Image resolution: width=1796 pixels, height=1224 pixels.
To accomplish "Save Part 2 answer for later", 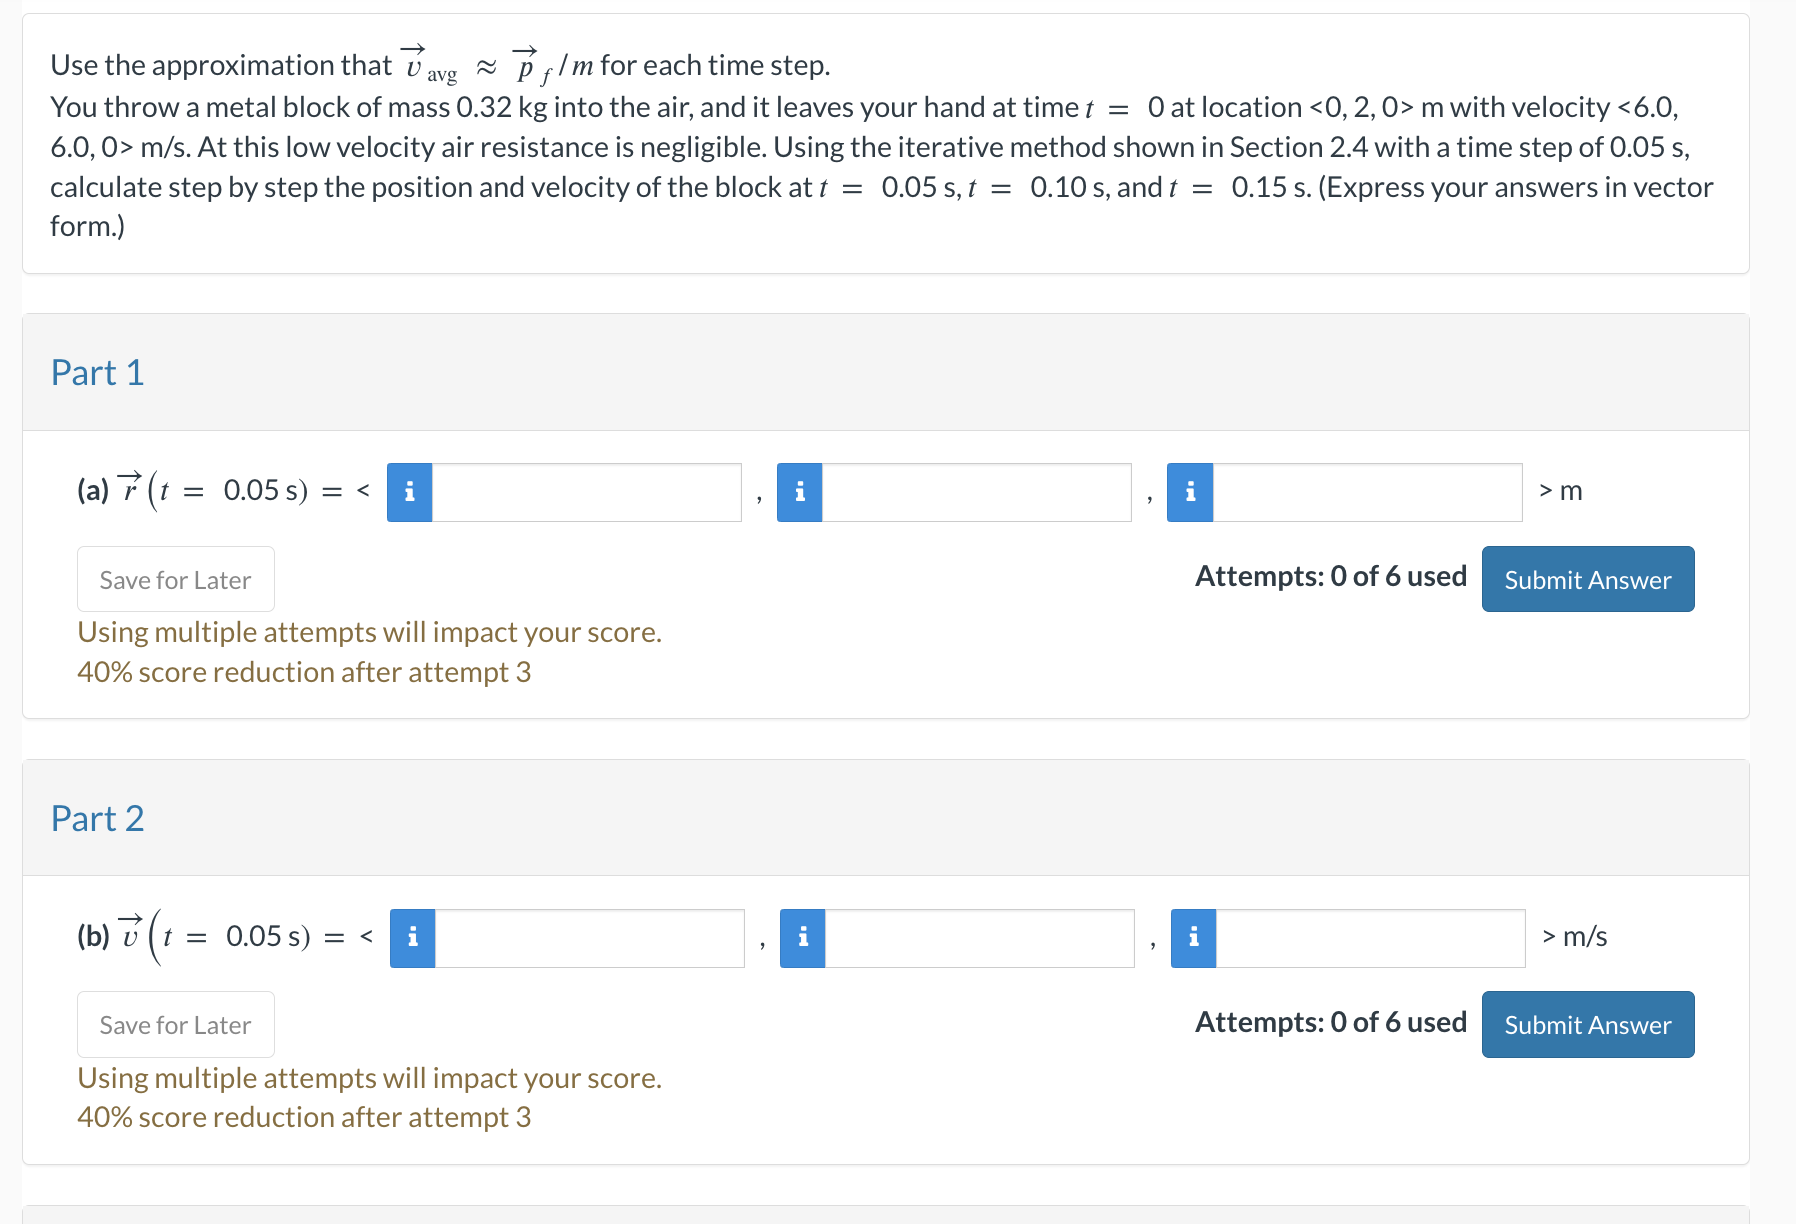I will coord(175,1023).
